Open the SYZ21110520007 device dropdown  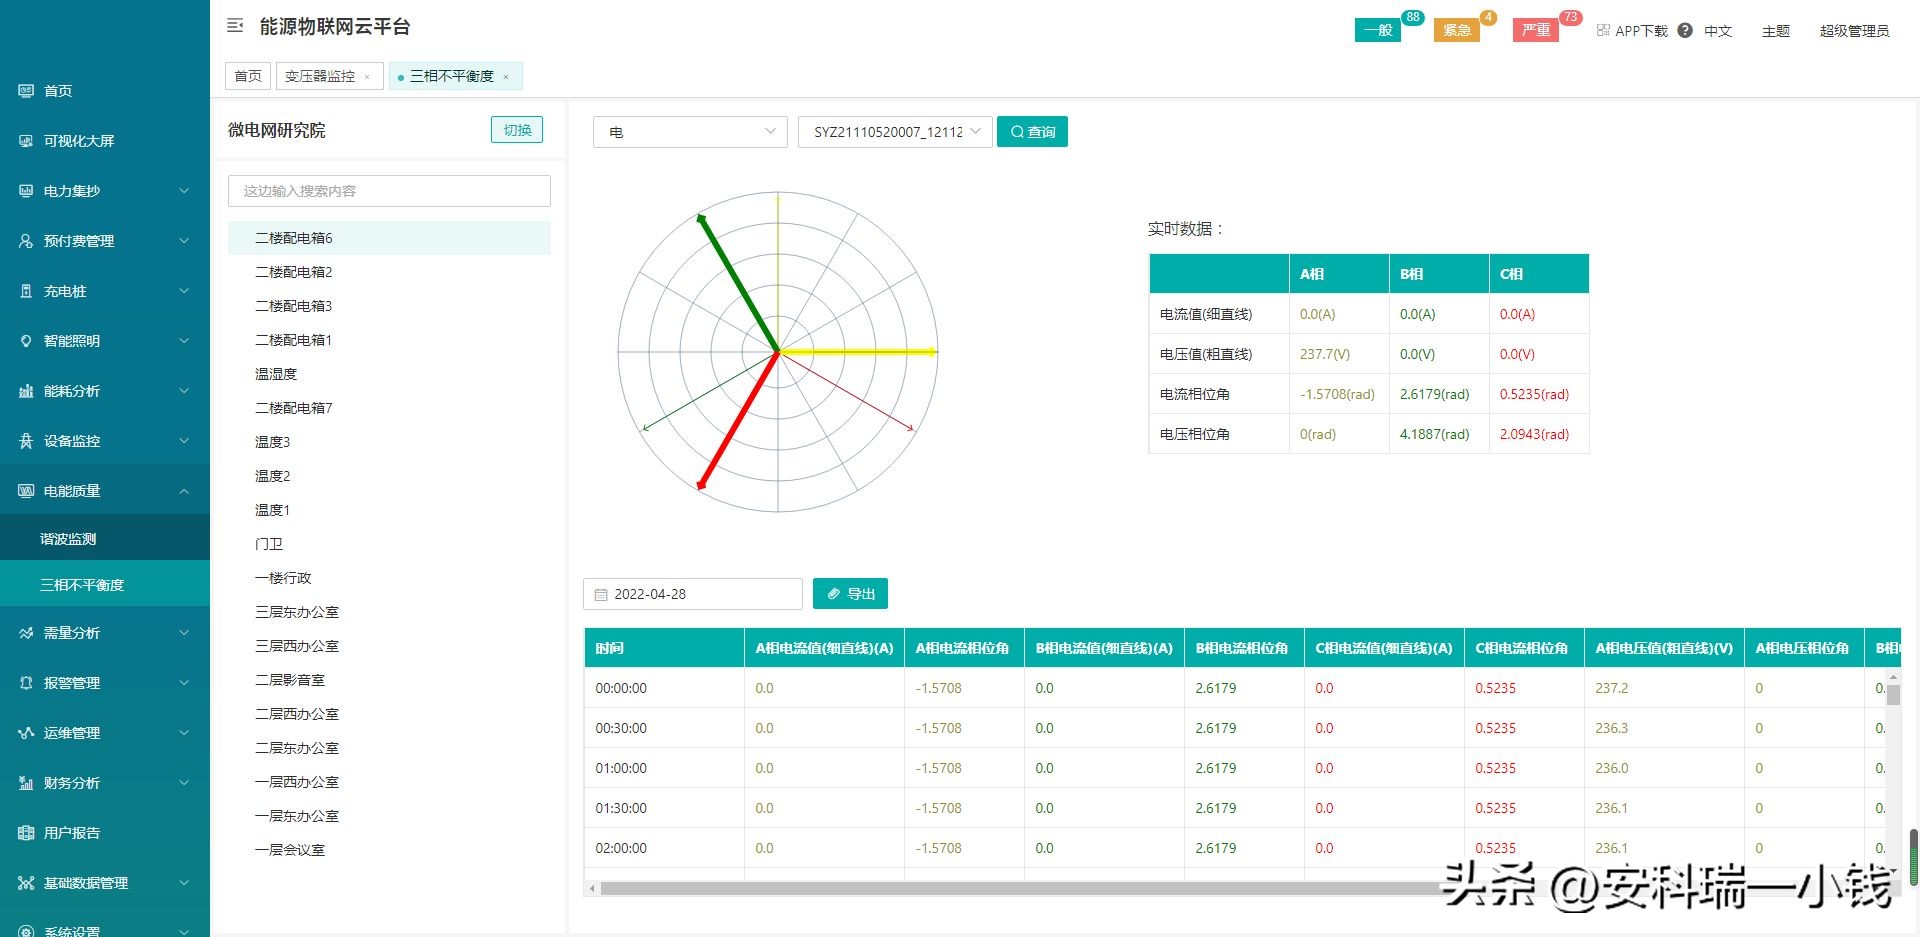tap(895, 132)
